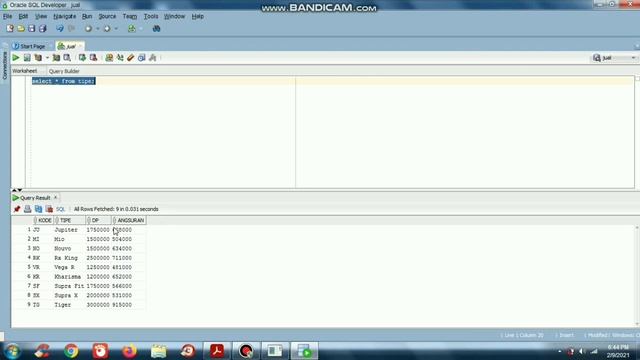Click the blue Refresh icon in result toolbar
This screenshot has height=360, width=640.
pyautogui.click(x=38, y=209)
